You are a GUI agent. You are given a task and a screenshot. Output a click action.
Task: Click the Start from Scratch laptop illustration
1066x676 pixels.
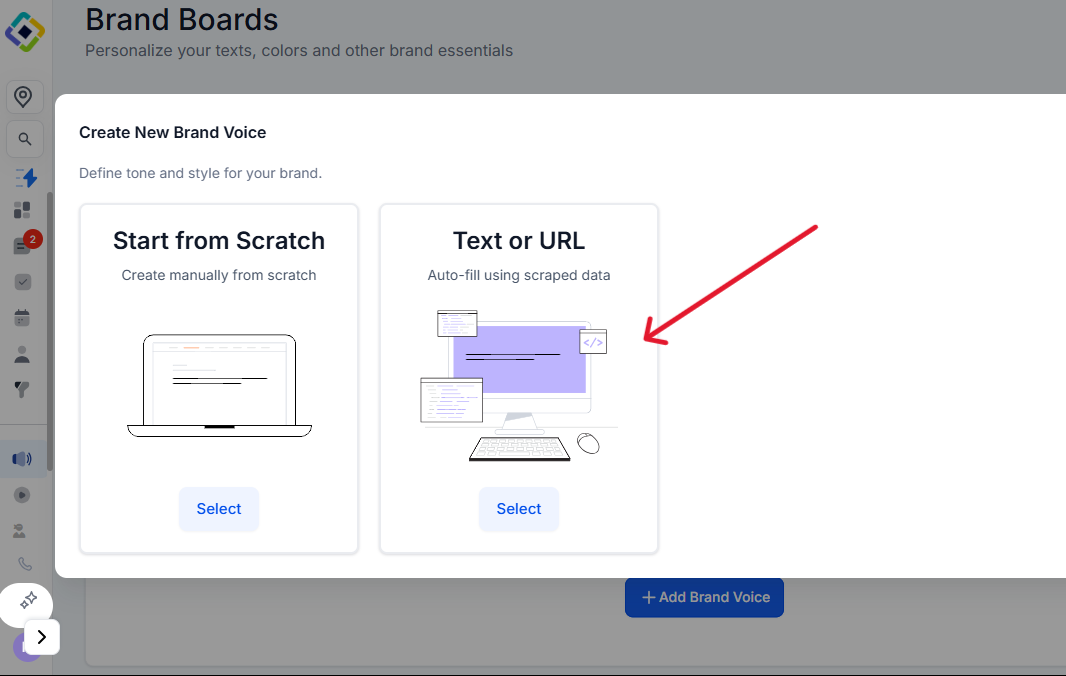tap(219, 385)
